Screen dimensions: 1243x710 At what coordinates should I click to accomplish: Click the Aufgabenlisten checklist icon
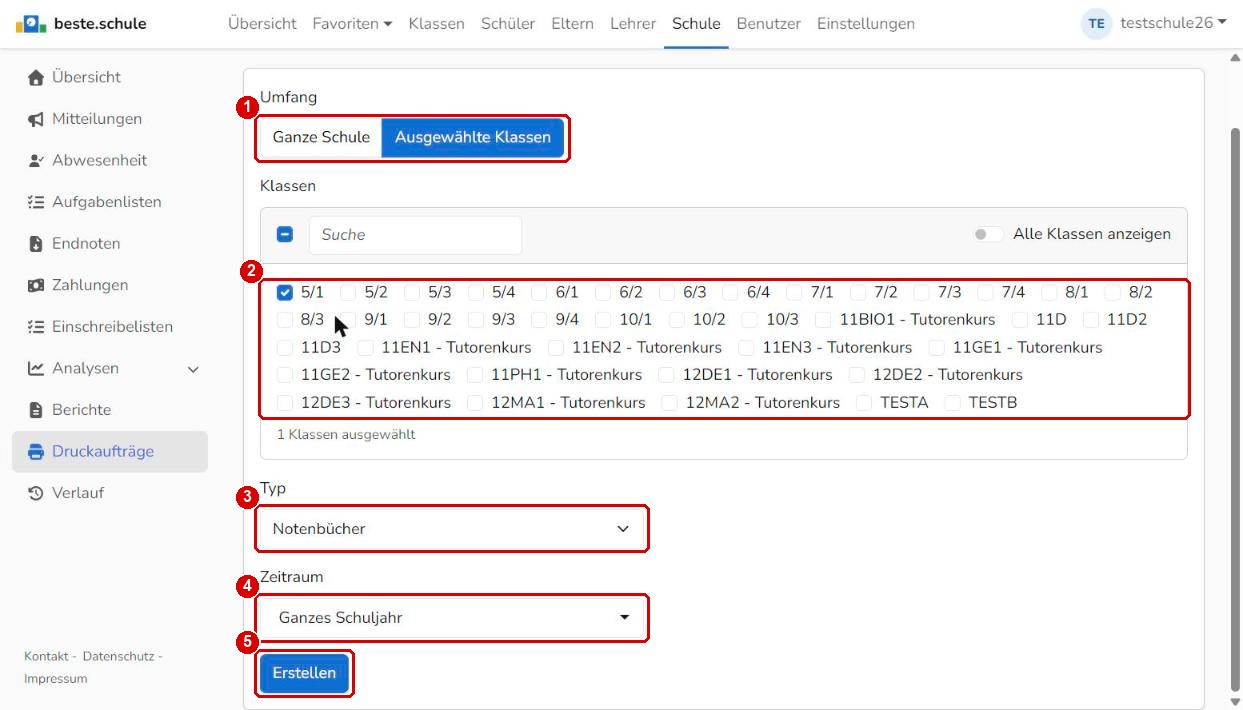pos(36,202)
